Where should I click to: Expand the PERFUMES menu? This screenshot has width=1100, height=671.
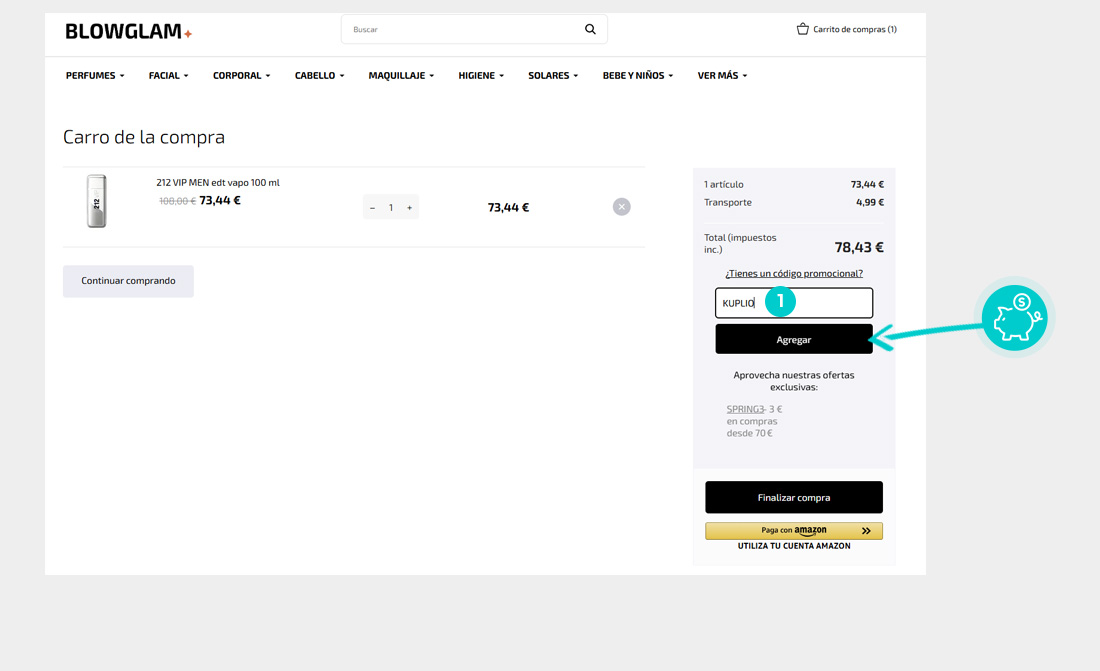click(x=95, y=76)
